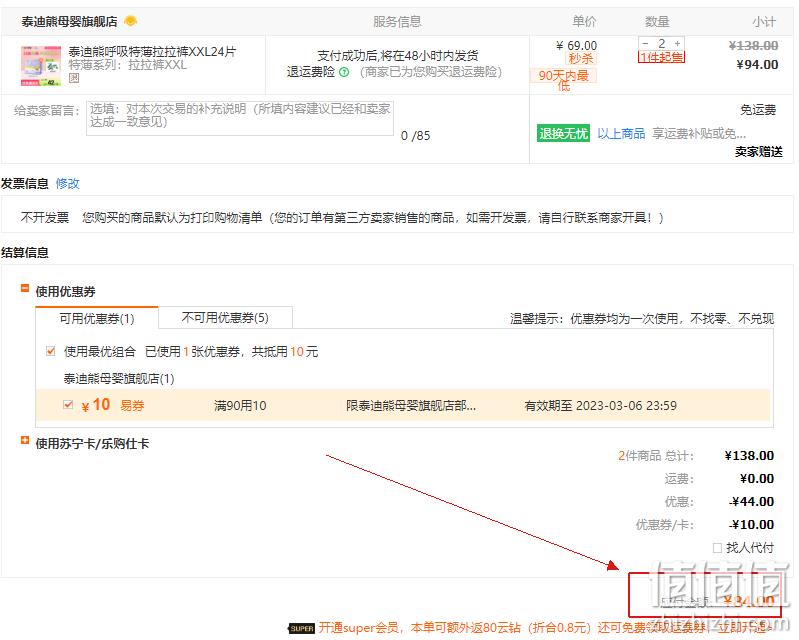
Task: Click 修改 to edit invoice info
Action: [67, 183]
